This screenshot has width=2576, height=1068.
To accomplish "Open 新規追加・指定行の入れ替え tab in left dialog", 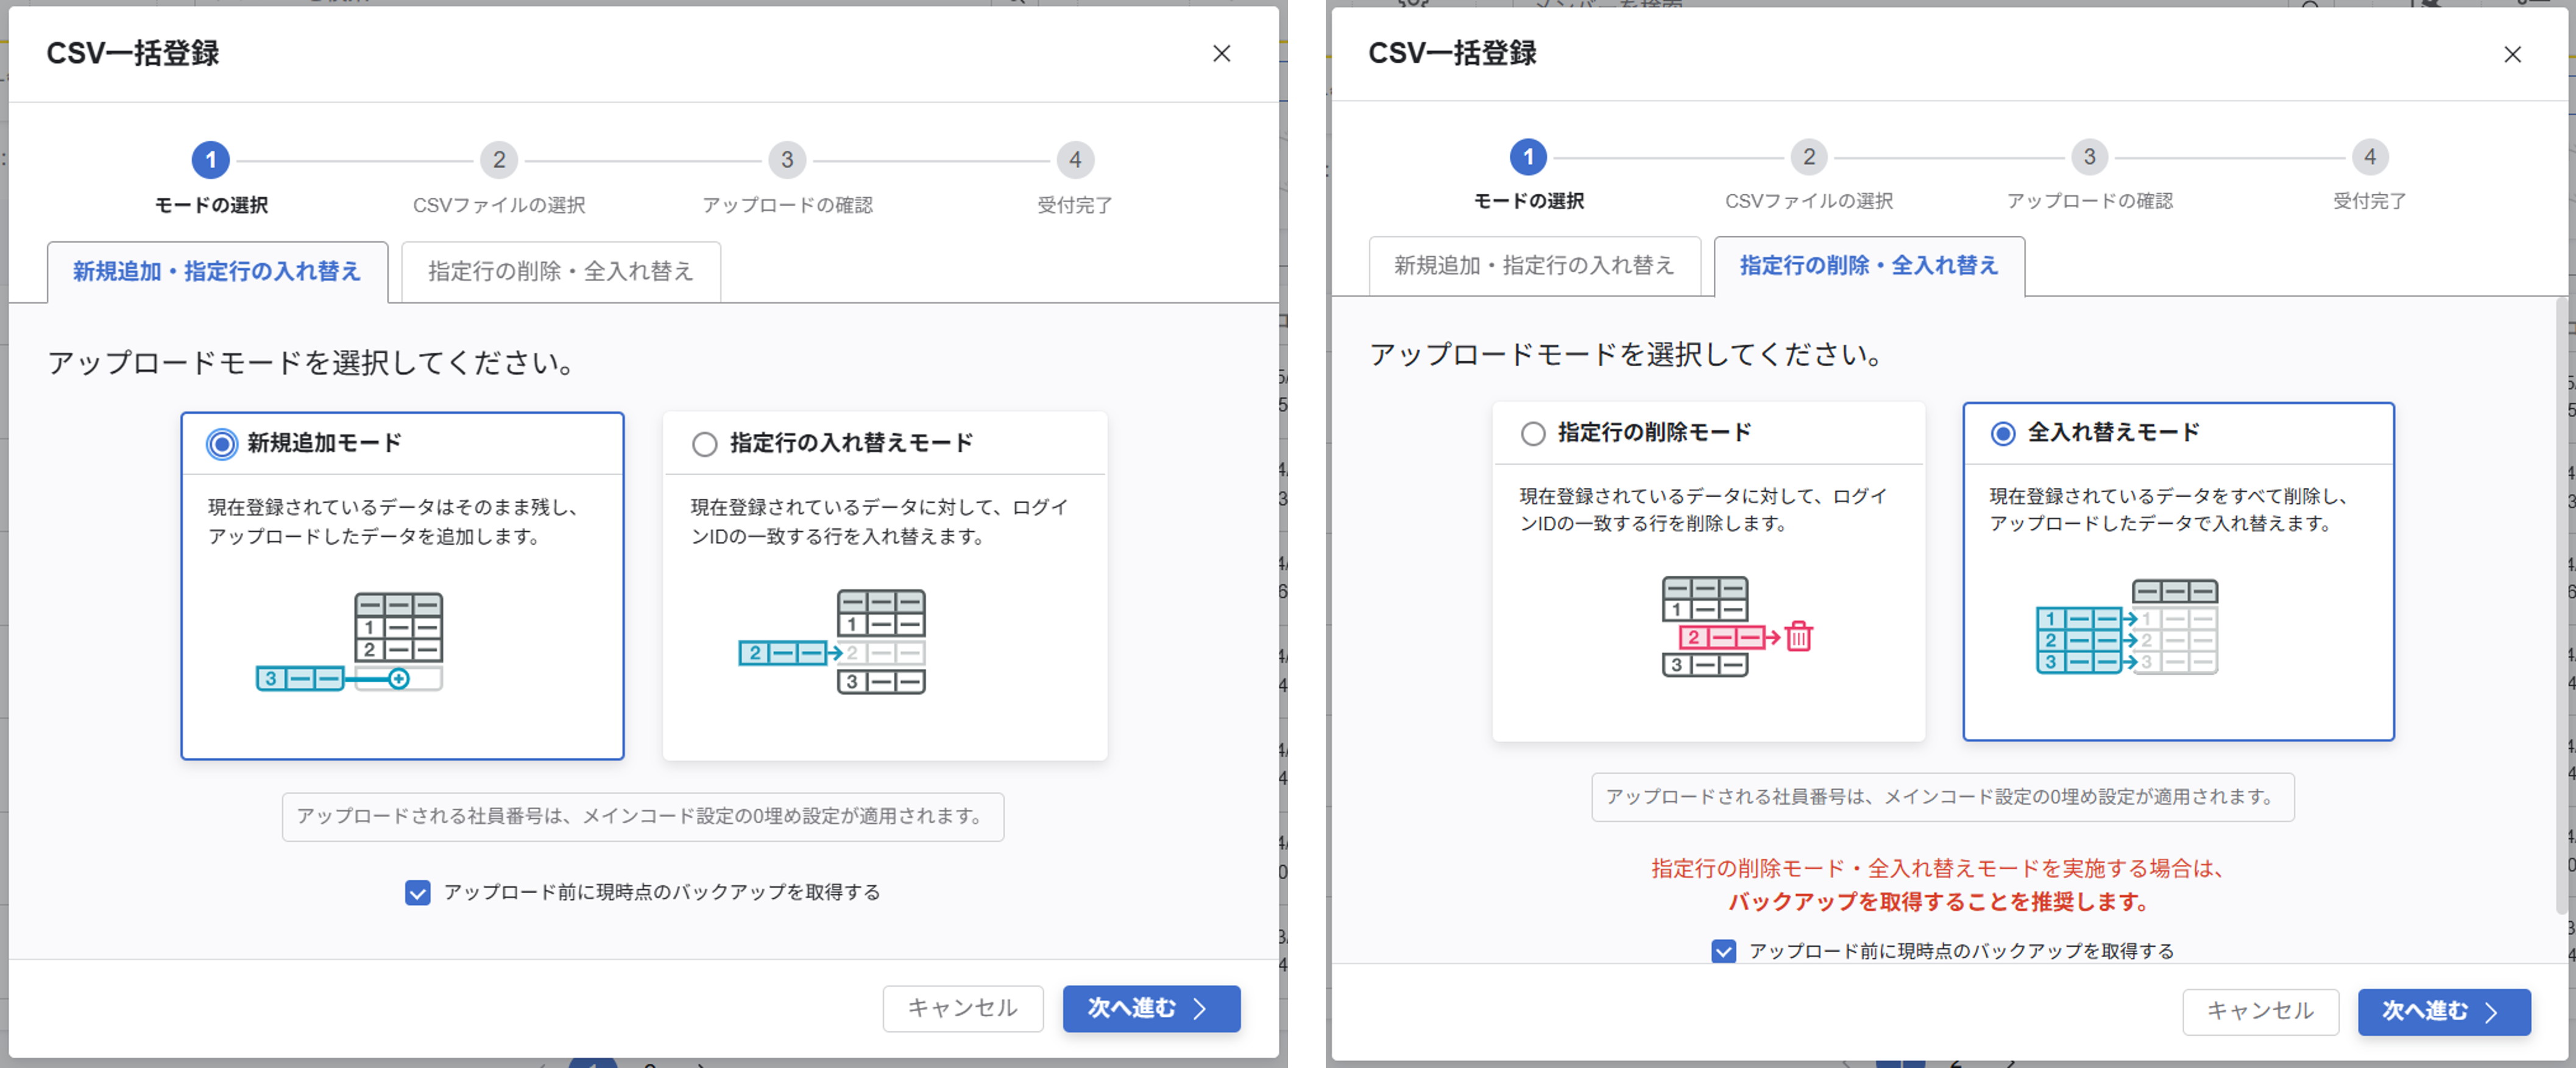I will coord(217,272).
